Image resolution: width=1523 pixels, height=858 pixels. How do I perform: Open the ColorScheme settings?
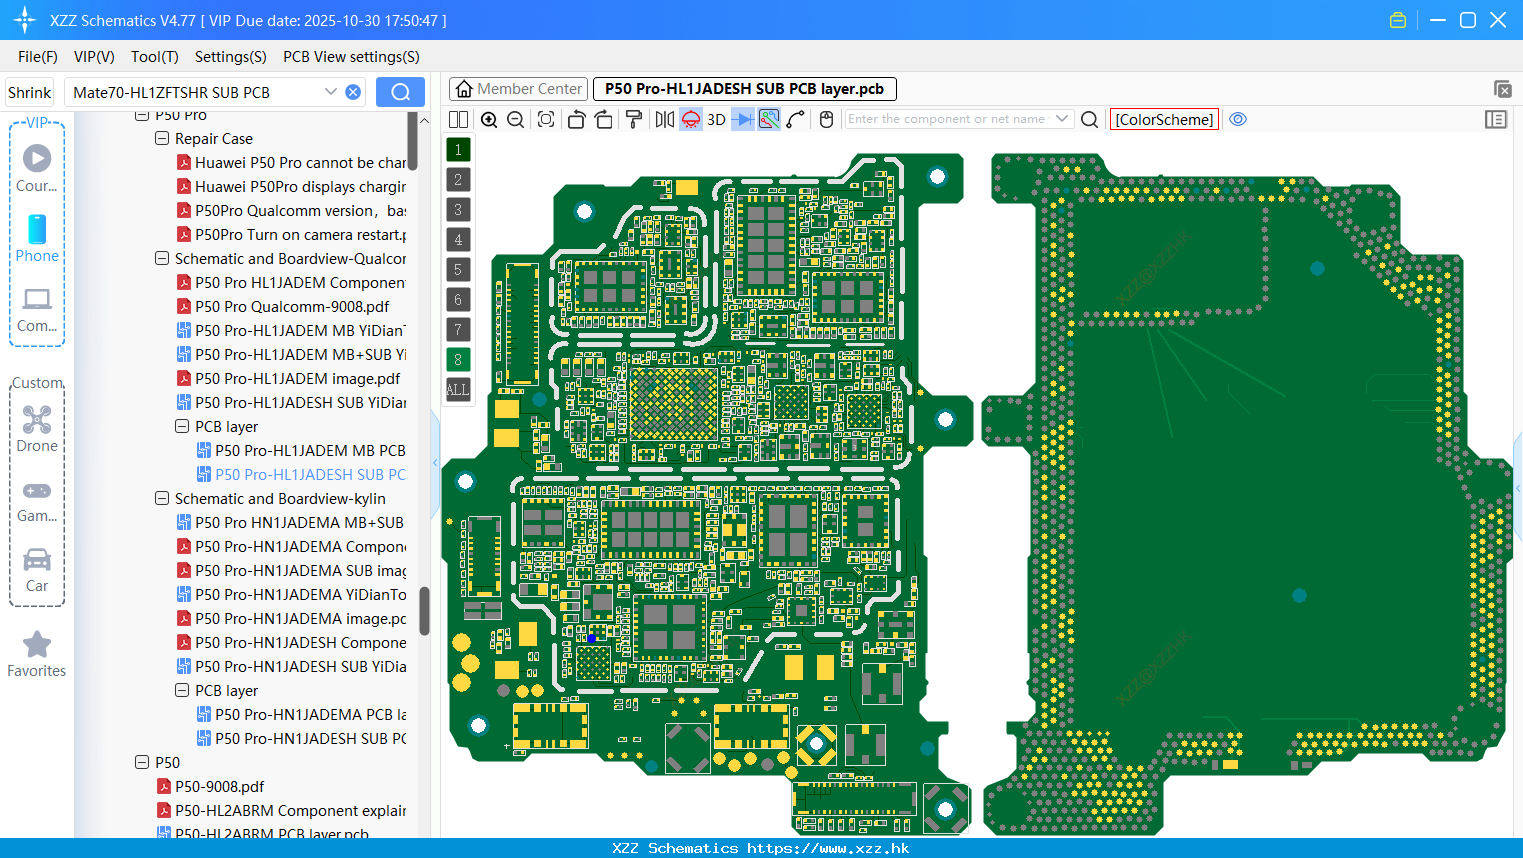pos(1164,119)
